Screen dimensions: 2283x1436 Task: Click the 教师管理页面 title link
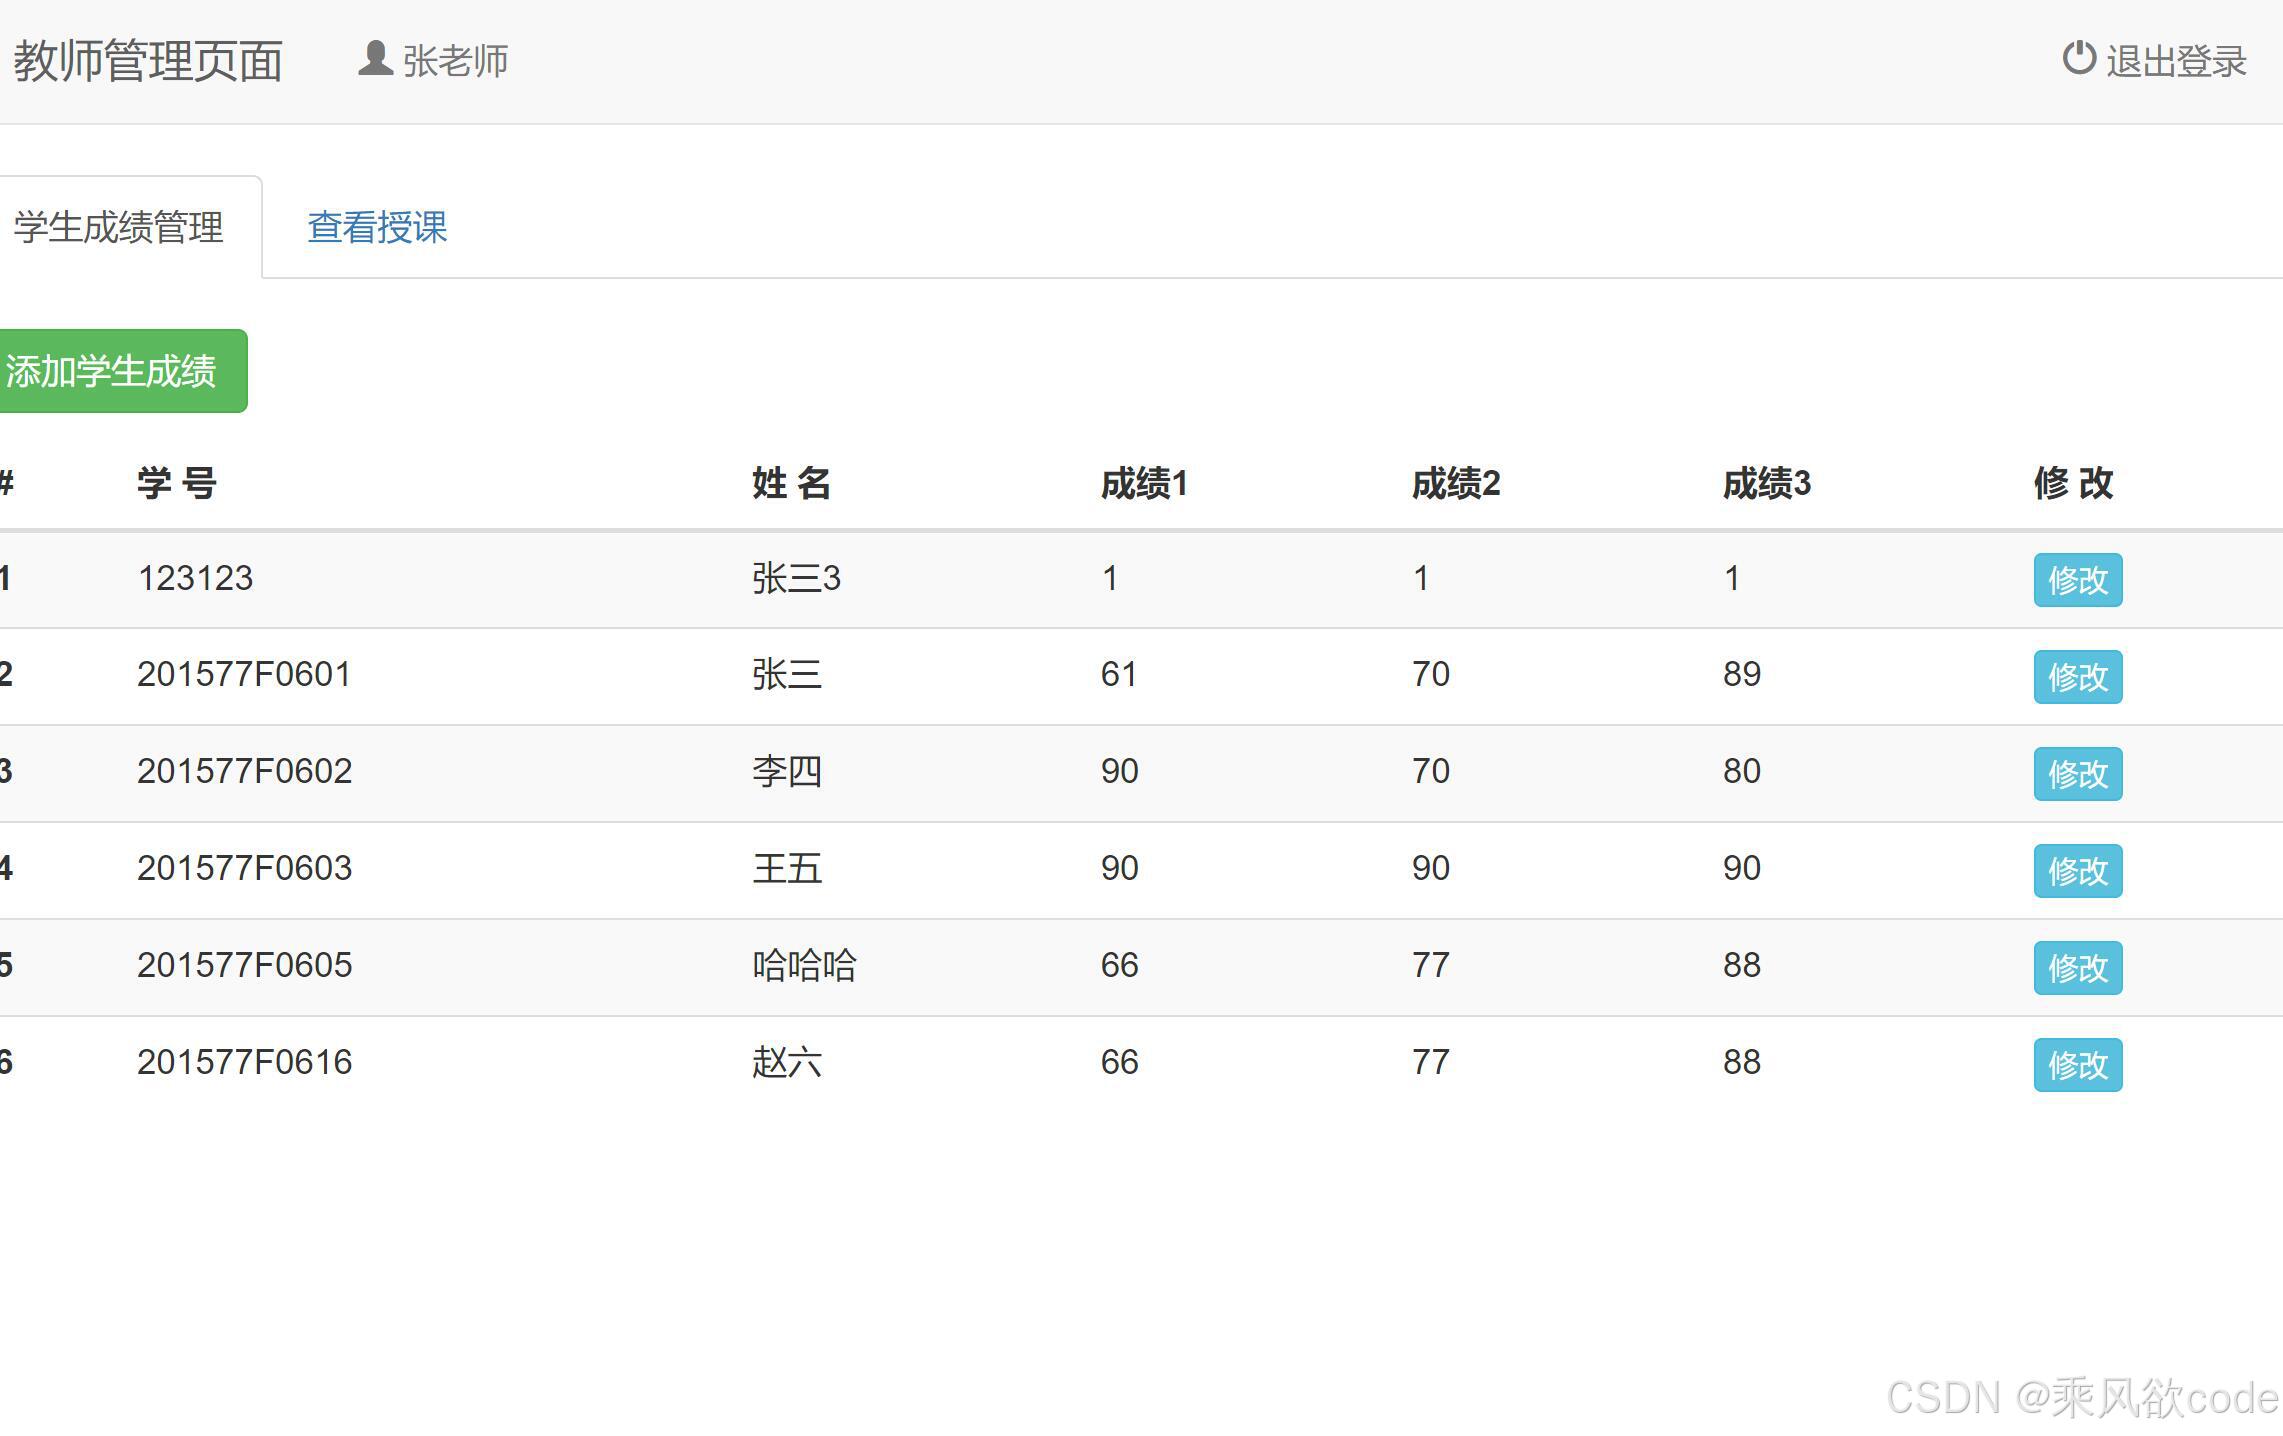[148, 61]
